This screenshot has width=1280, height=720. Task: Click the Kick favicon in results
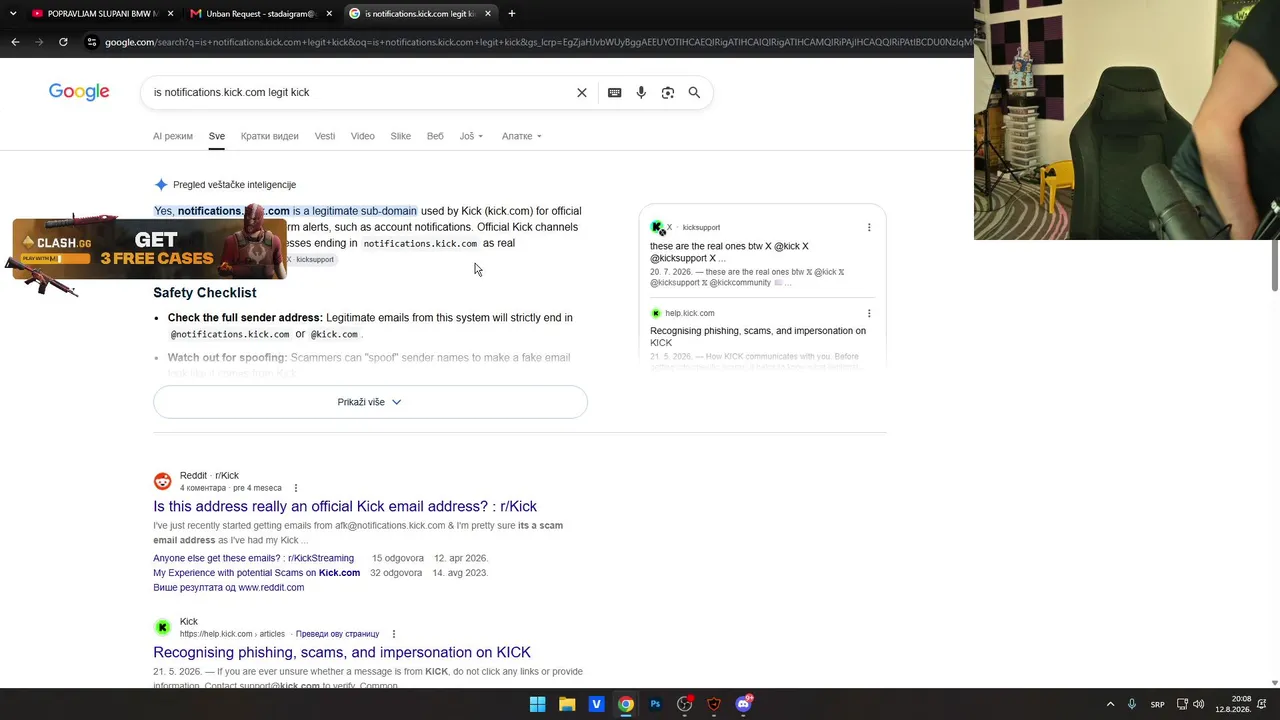click(x=162, y=627)
